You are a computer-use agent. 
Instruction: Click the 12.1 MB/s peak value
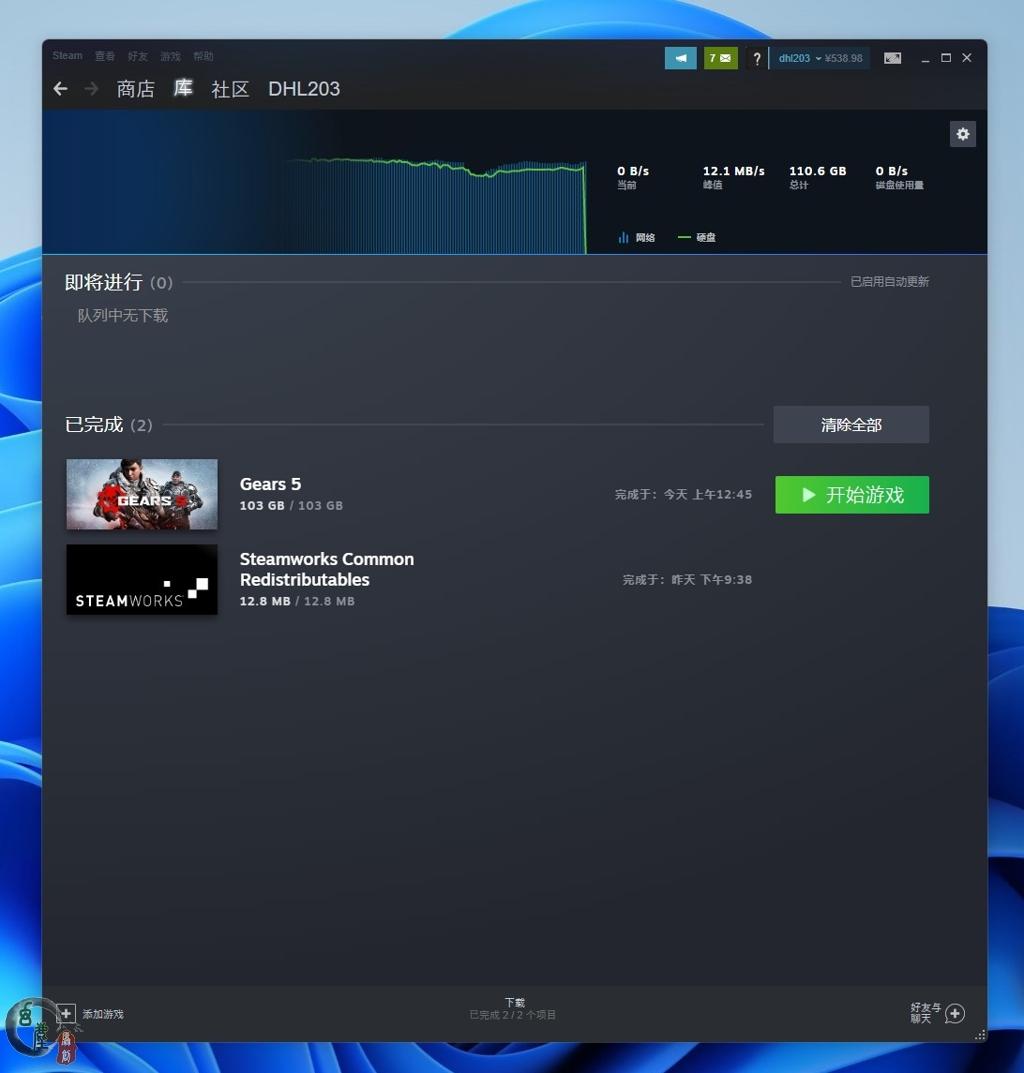[x=734, y=170]
